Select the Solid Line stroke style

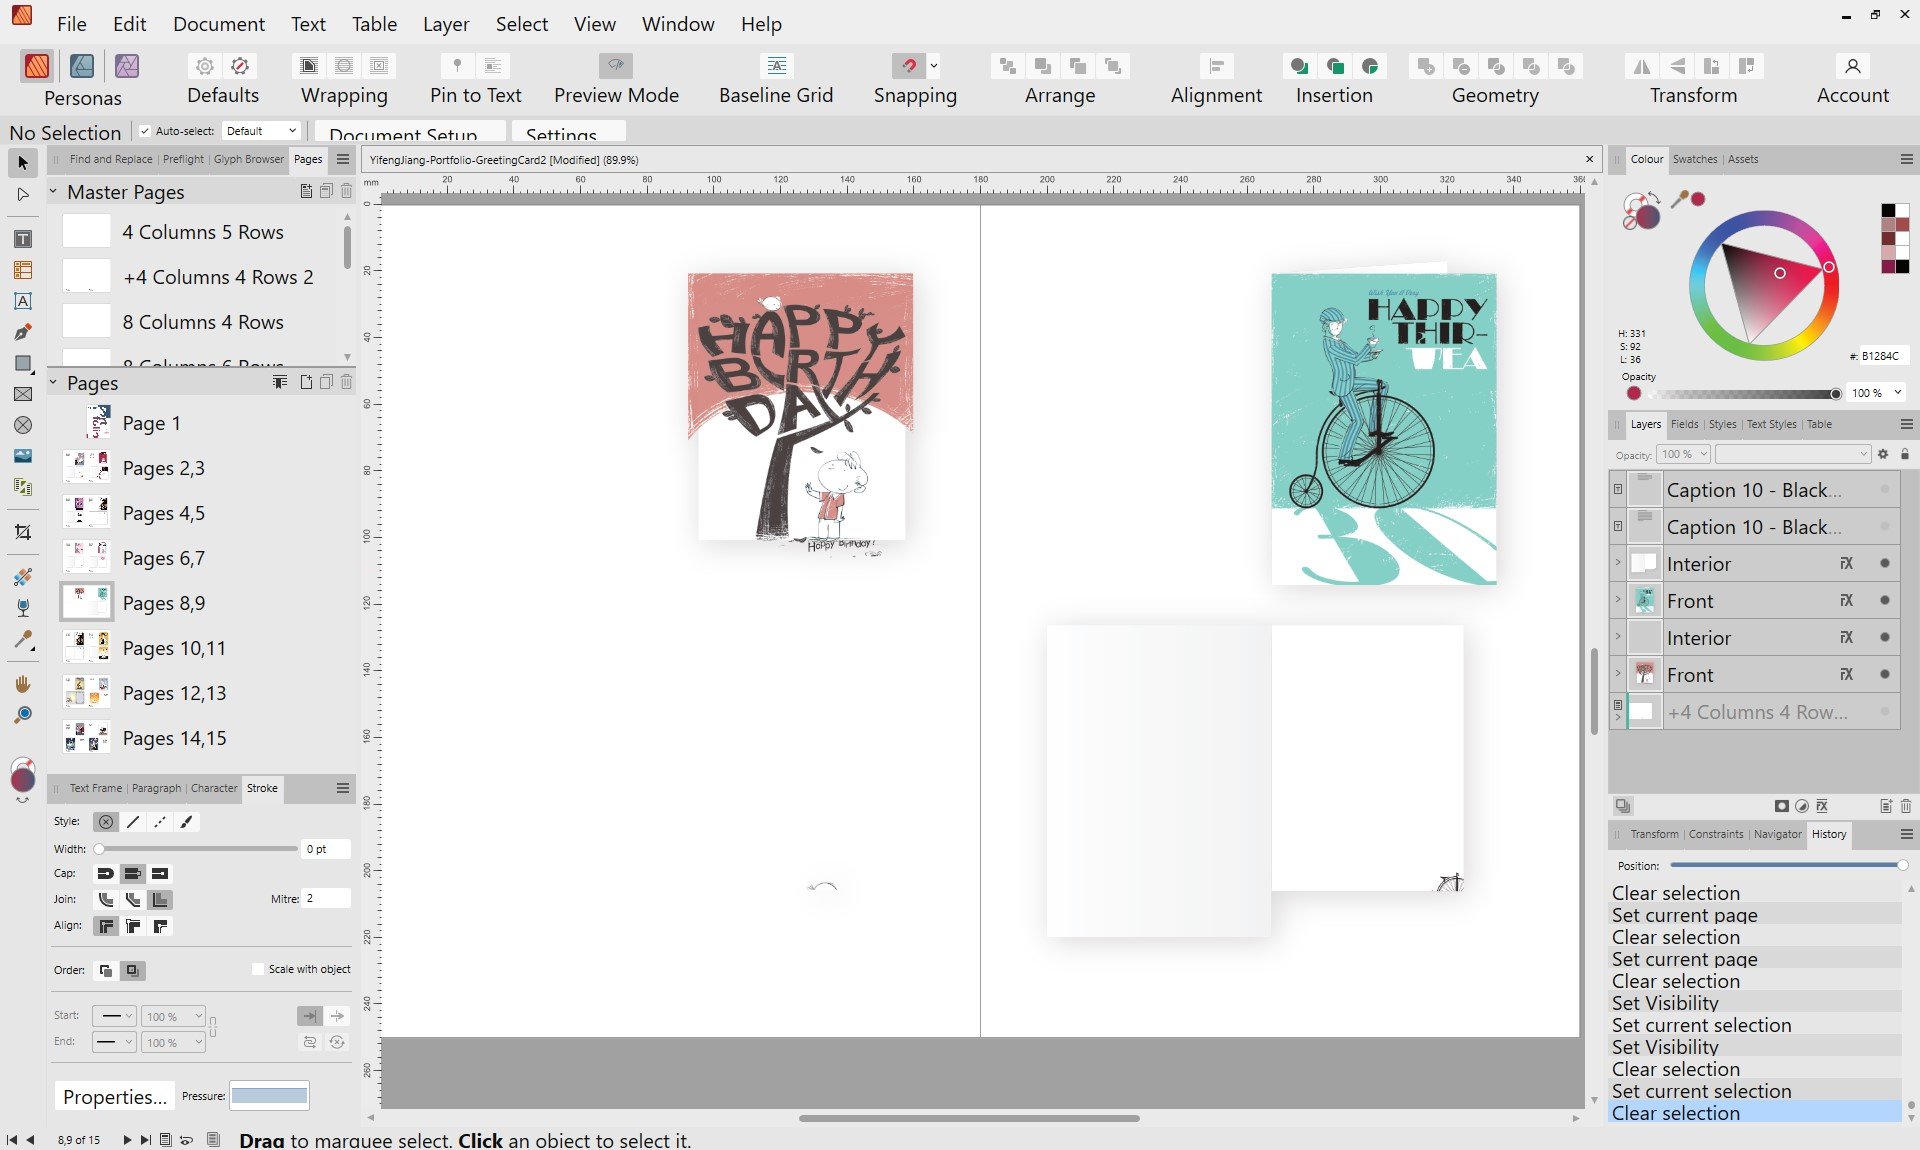(x=133, y=822)
